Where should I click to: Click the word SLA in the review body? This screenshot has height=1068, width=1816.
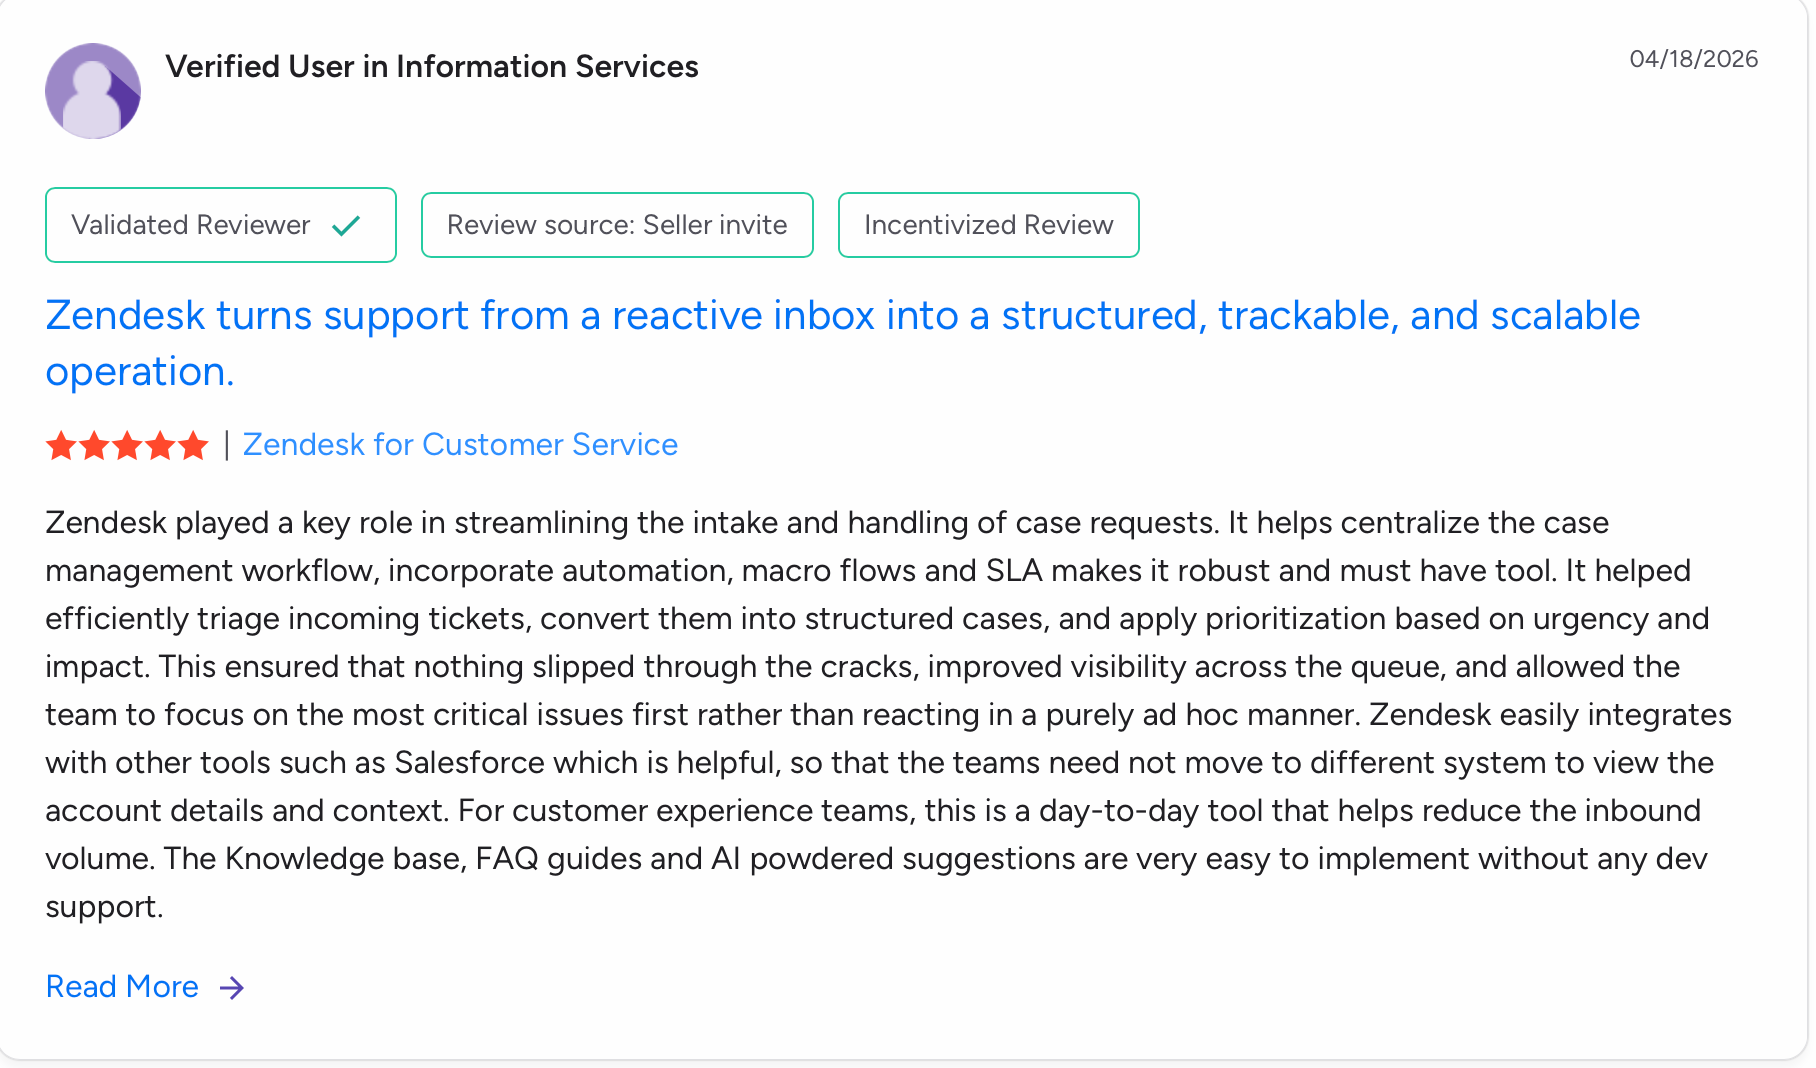coord(1014,571)
